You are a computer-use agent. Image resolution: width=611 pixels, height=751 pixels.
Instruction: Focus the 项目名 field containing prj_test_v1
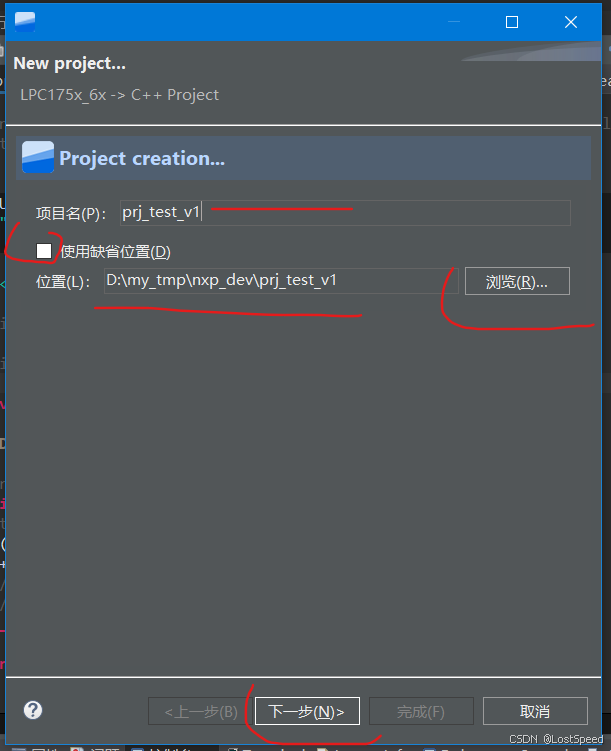(345, 213)
